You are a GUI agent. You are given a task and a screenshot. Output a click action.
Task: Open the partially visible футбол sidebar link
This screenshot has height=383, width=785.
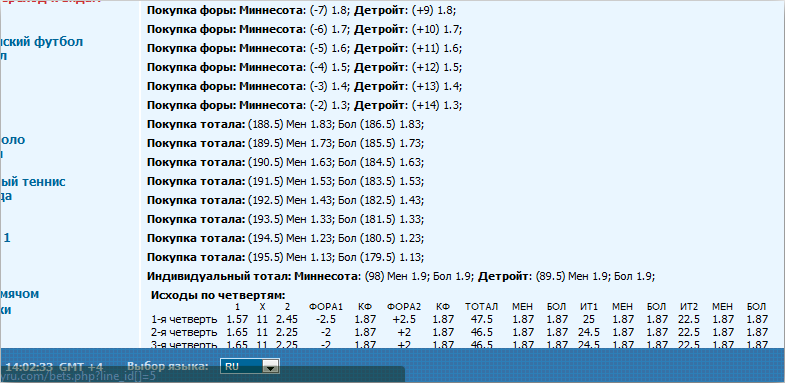point(41,42)
